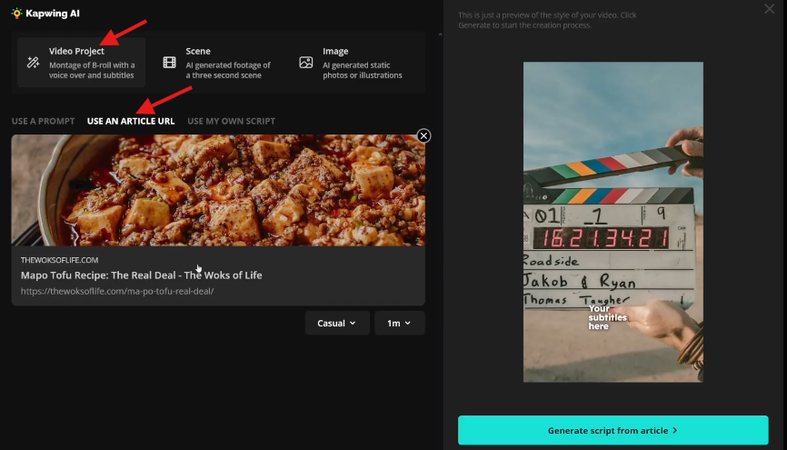Image resolution: width=787 pixels, height=450 pixels.
Task: Remove the article with the X icon
Action: coord(424,136)
